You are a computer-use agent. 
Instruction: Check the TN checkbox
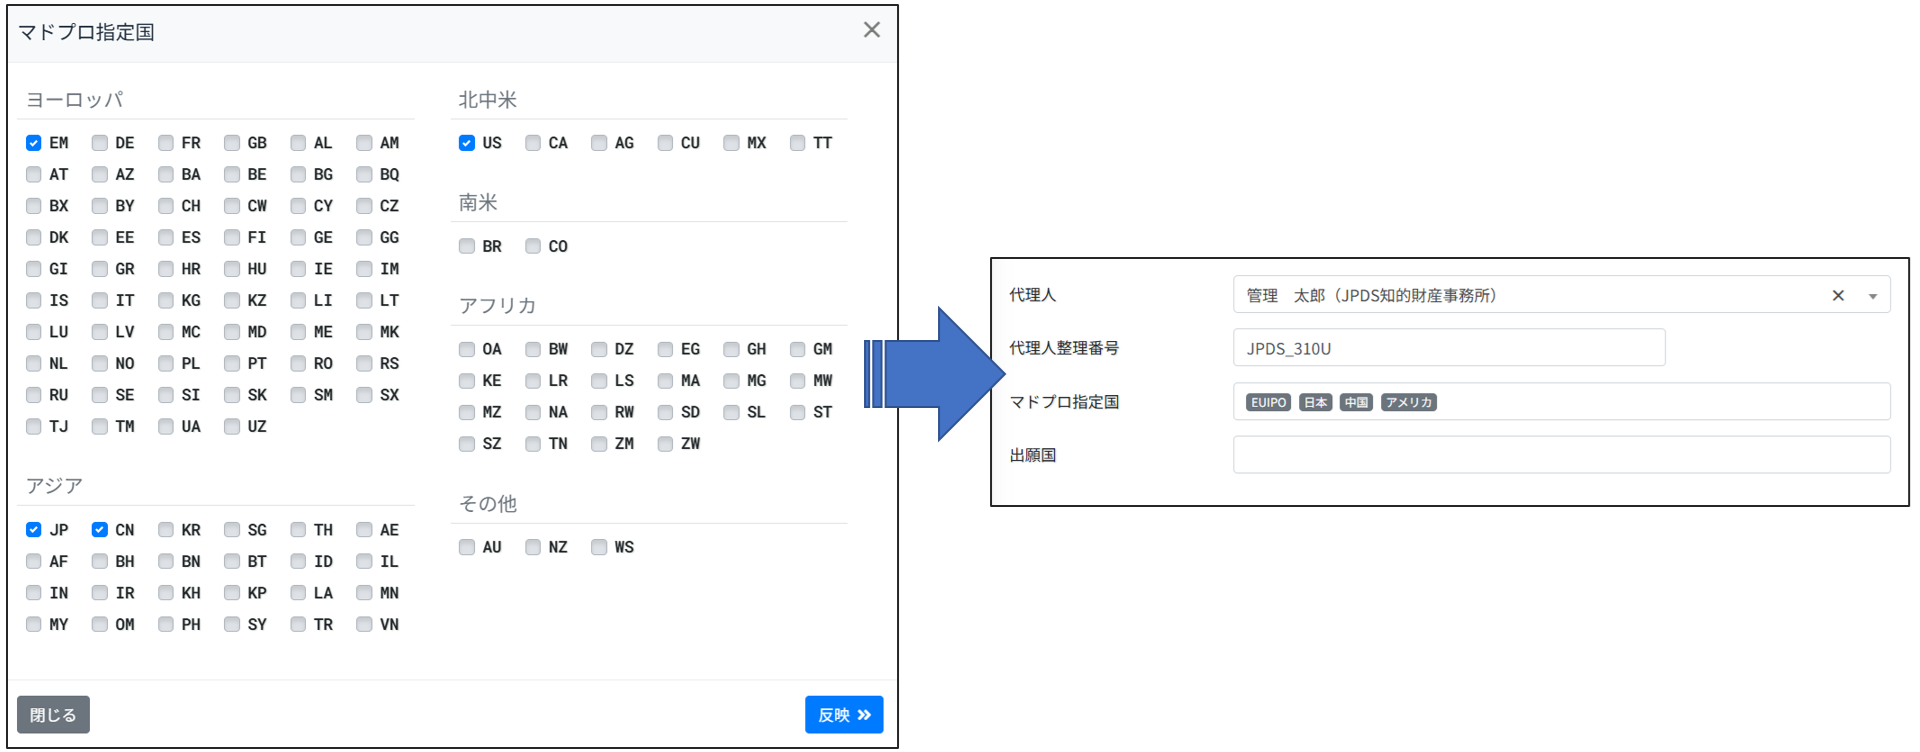(533, 444)
